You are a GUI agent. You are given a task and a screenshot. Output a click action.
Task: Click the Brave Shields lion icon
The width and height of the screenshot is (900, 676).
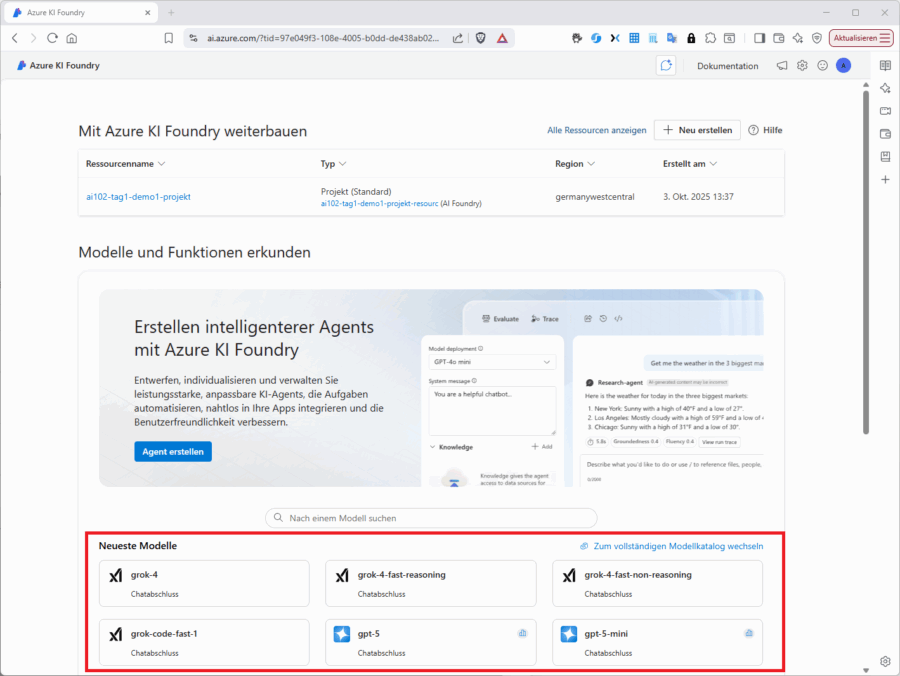click(x=480, y=38)
